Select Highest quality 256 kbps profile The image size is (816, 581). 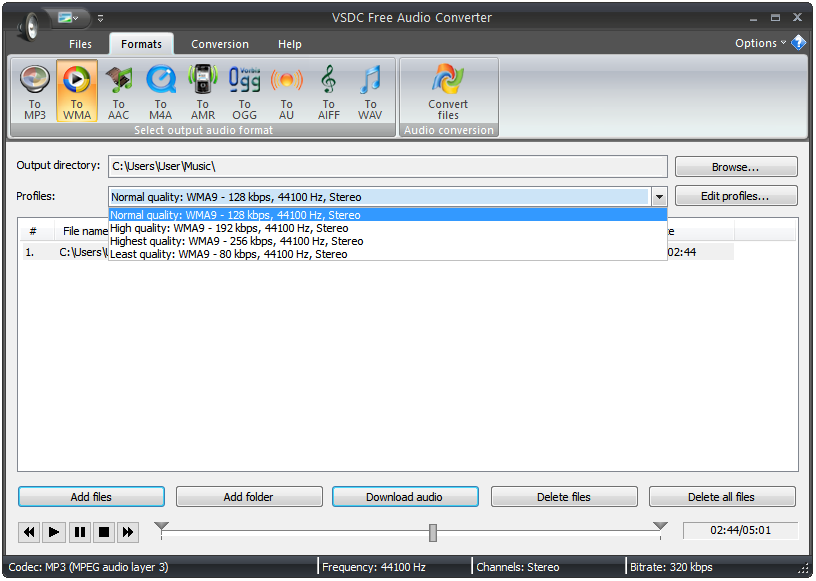pos(388,241)
